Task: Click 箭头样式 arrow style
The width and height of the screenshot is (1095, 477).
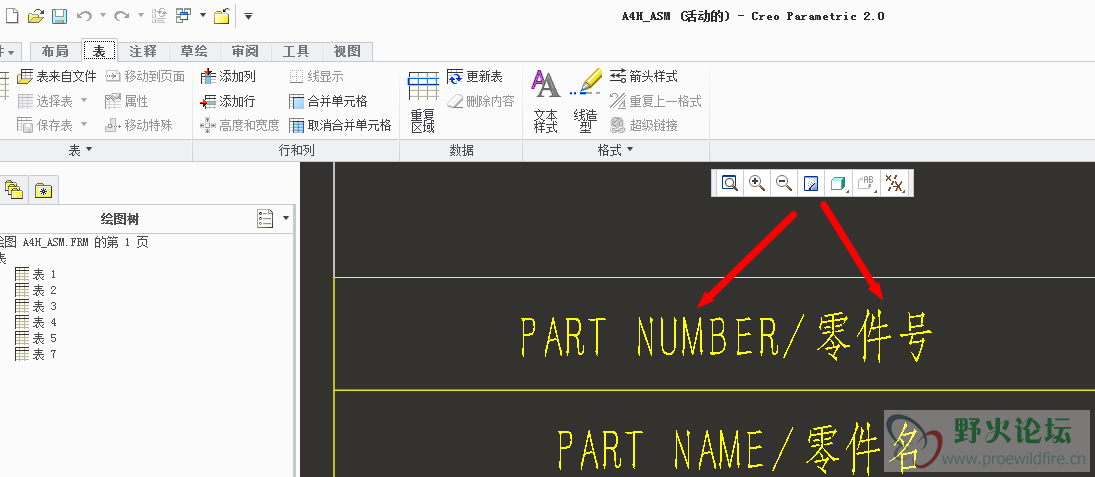Action: pyautogui.click(x=643, y=76)
